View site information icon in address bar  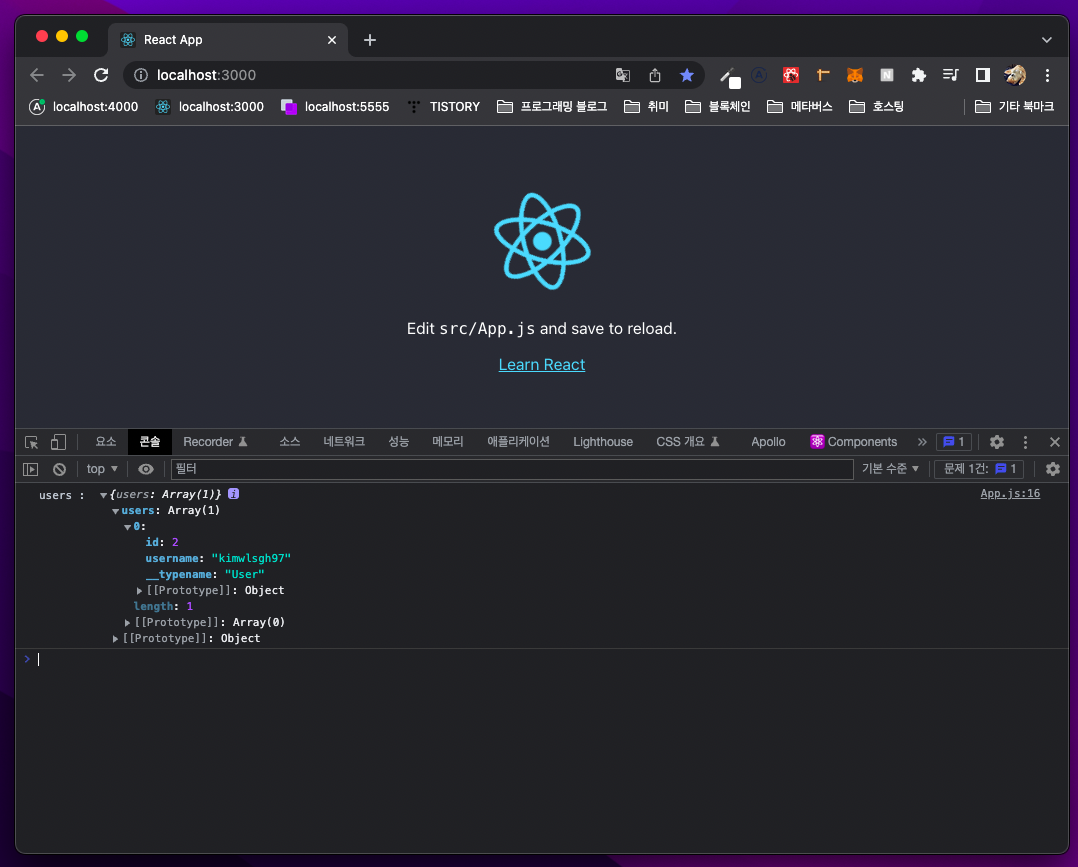click(x=141, y=75)
